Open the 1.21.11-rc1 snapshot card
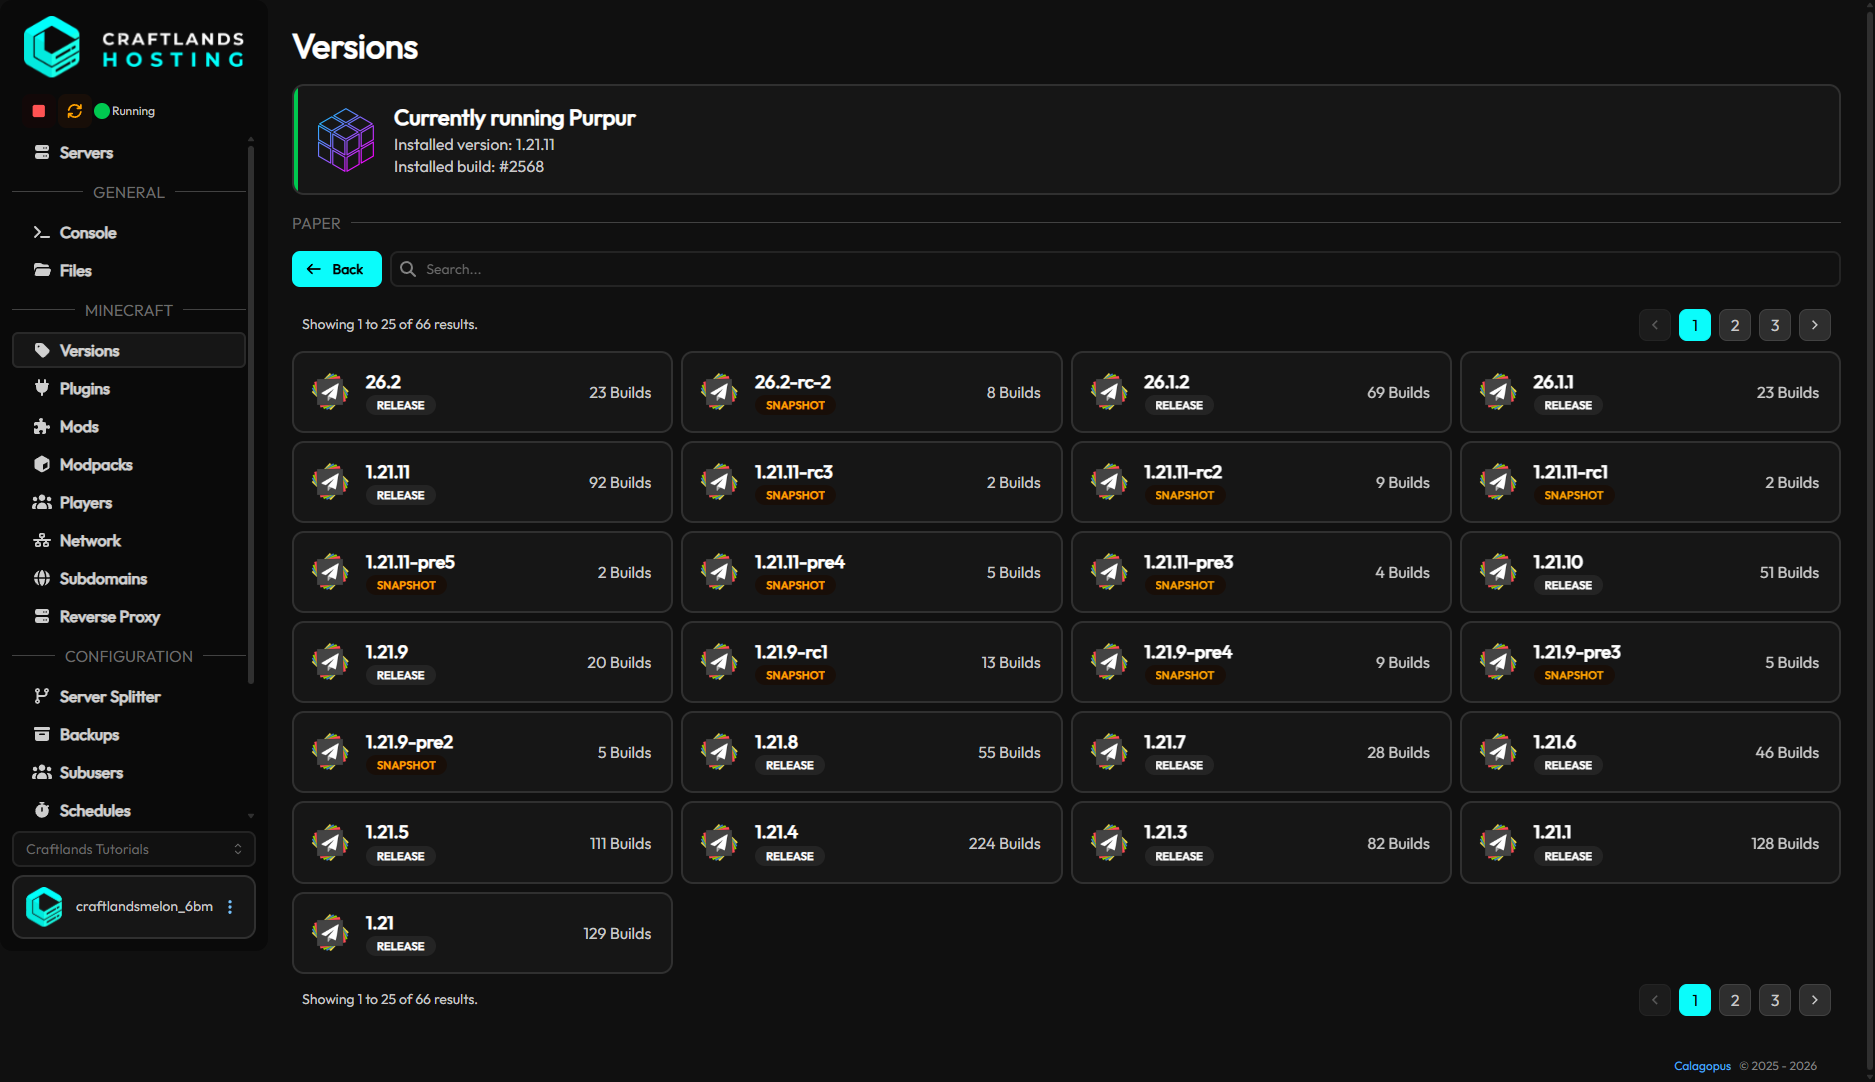Image resolution: width=1875 pixels, height=1082 pixels. coord(1650,482)
